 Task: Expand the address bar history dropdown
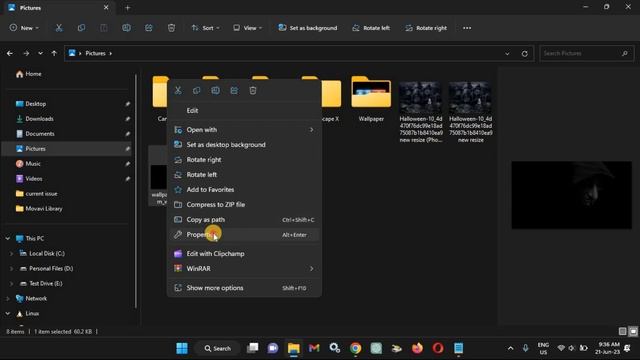click(x=507, y=53)
